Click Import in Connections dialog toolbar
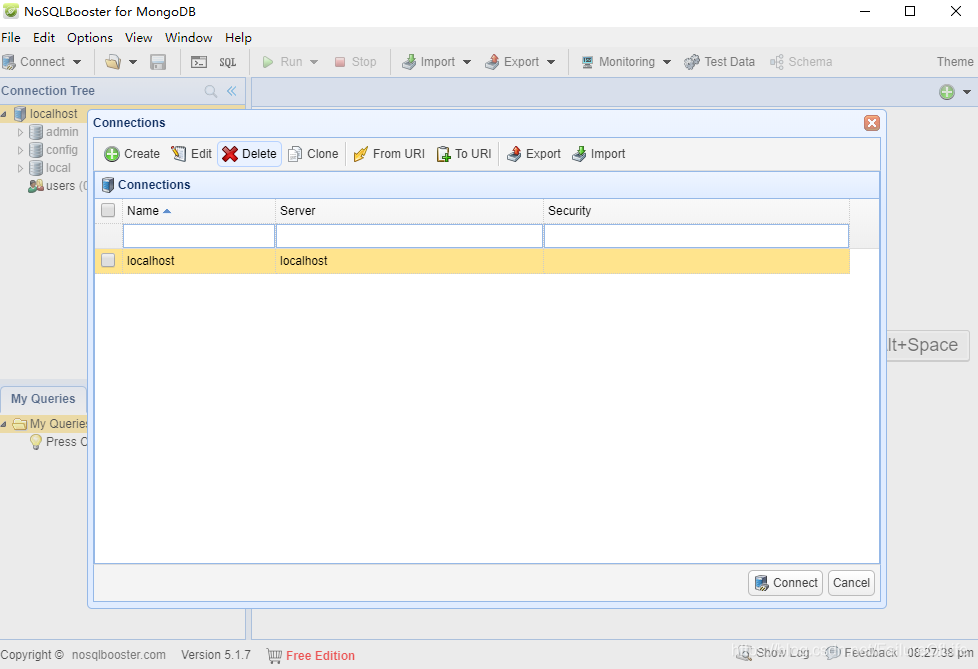This screenshot has height=669, width=978. [599, 154]
